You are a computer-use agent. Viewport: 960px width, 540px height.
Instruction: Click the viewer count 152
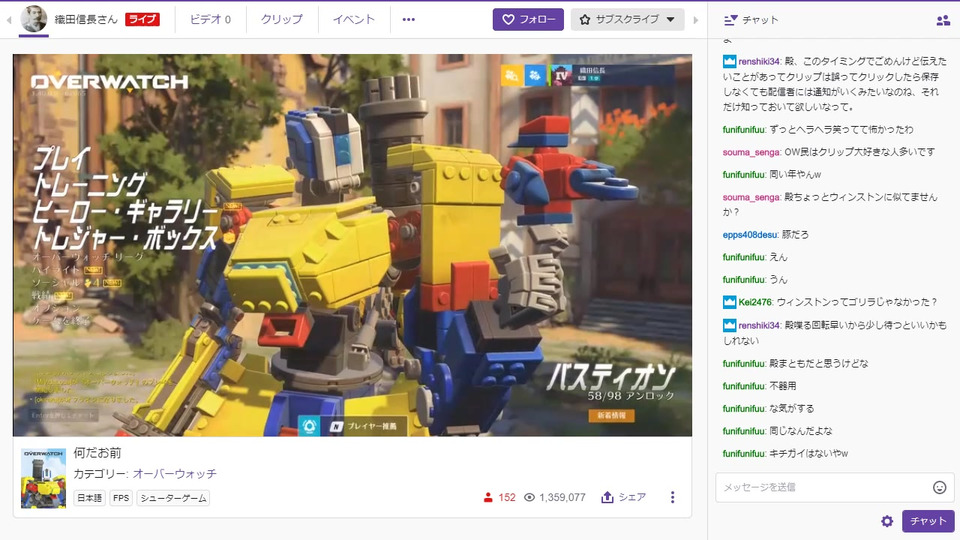click(507, 497)
